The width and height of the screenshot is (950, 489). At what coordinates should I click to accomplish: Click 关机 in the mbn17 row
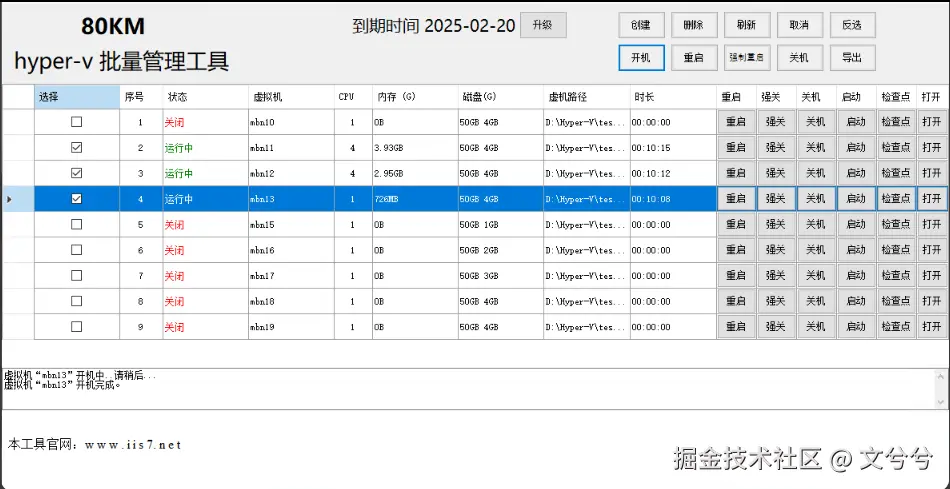[816, 276]
